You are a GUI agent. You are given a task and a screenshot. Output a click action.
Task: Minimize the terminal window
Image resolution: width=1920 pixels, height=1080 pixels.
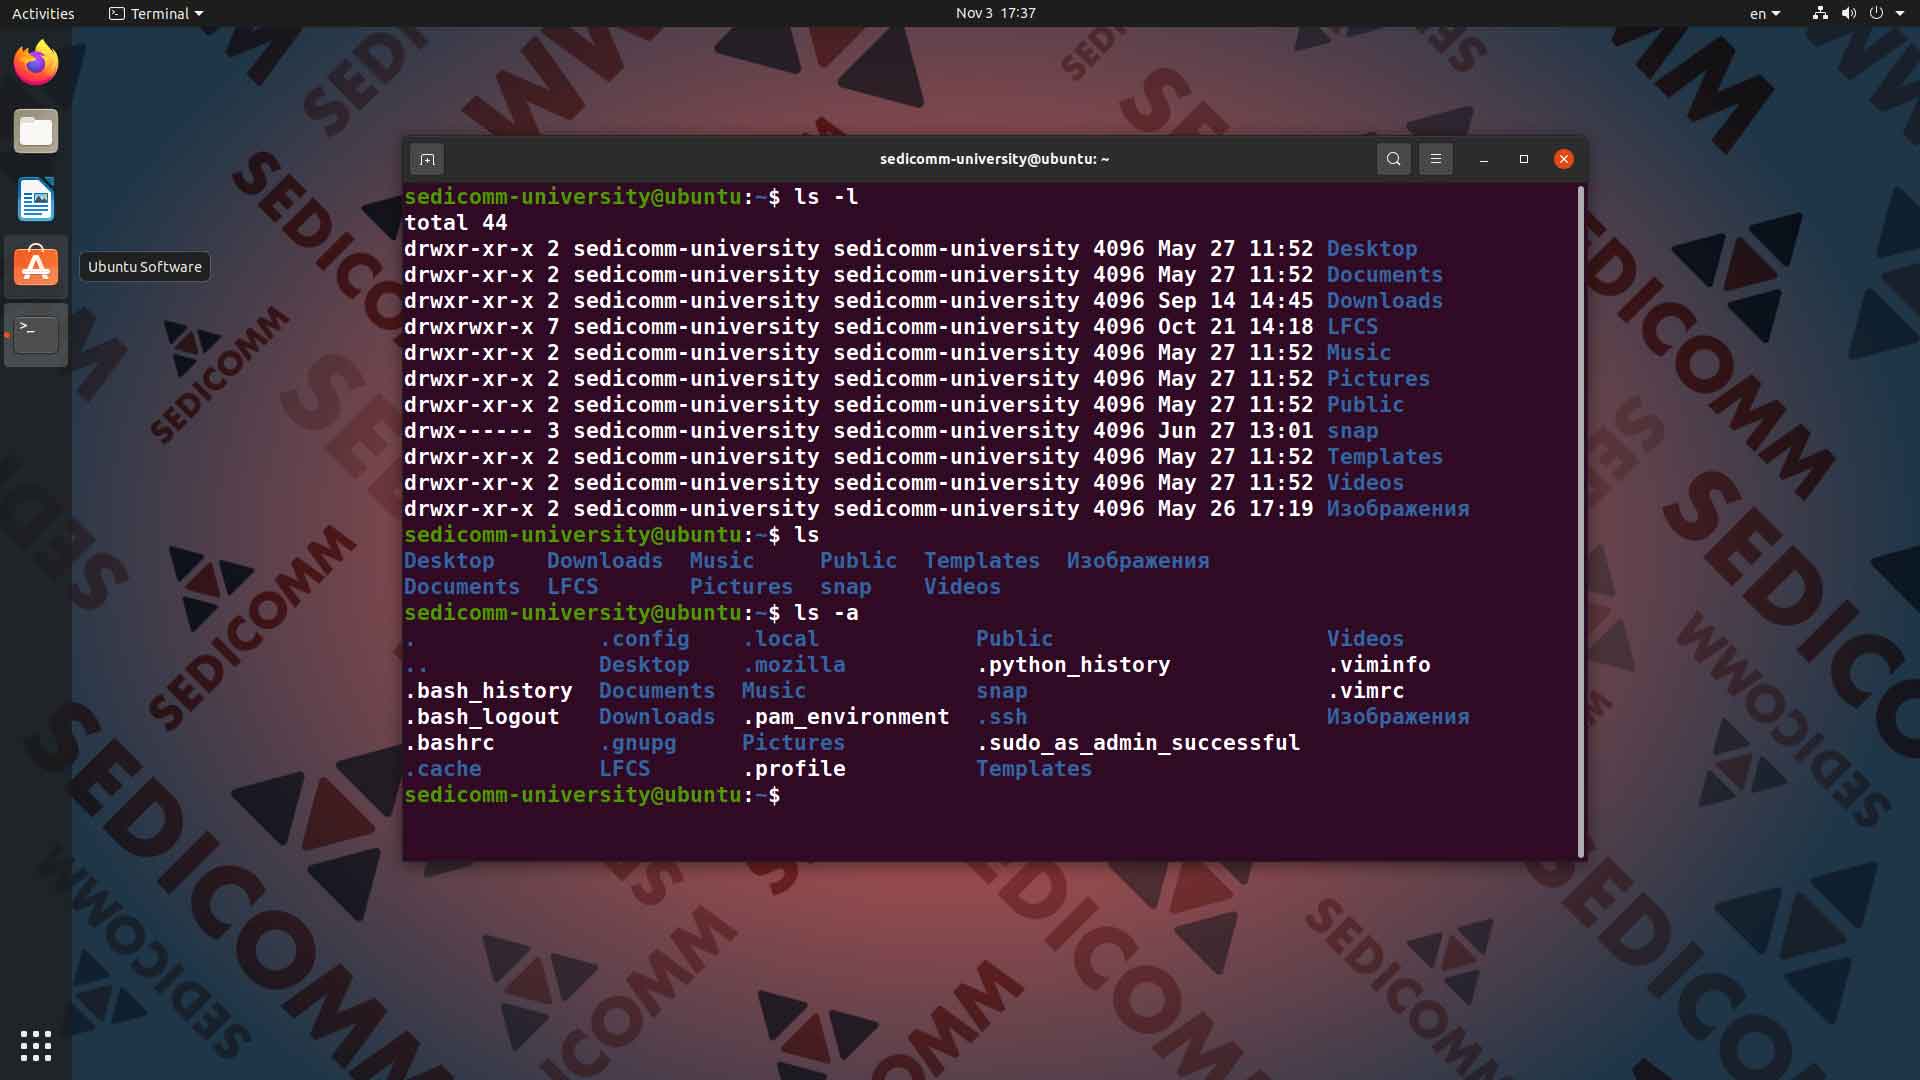point(1484,159)
